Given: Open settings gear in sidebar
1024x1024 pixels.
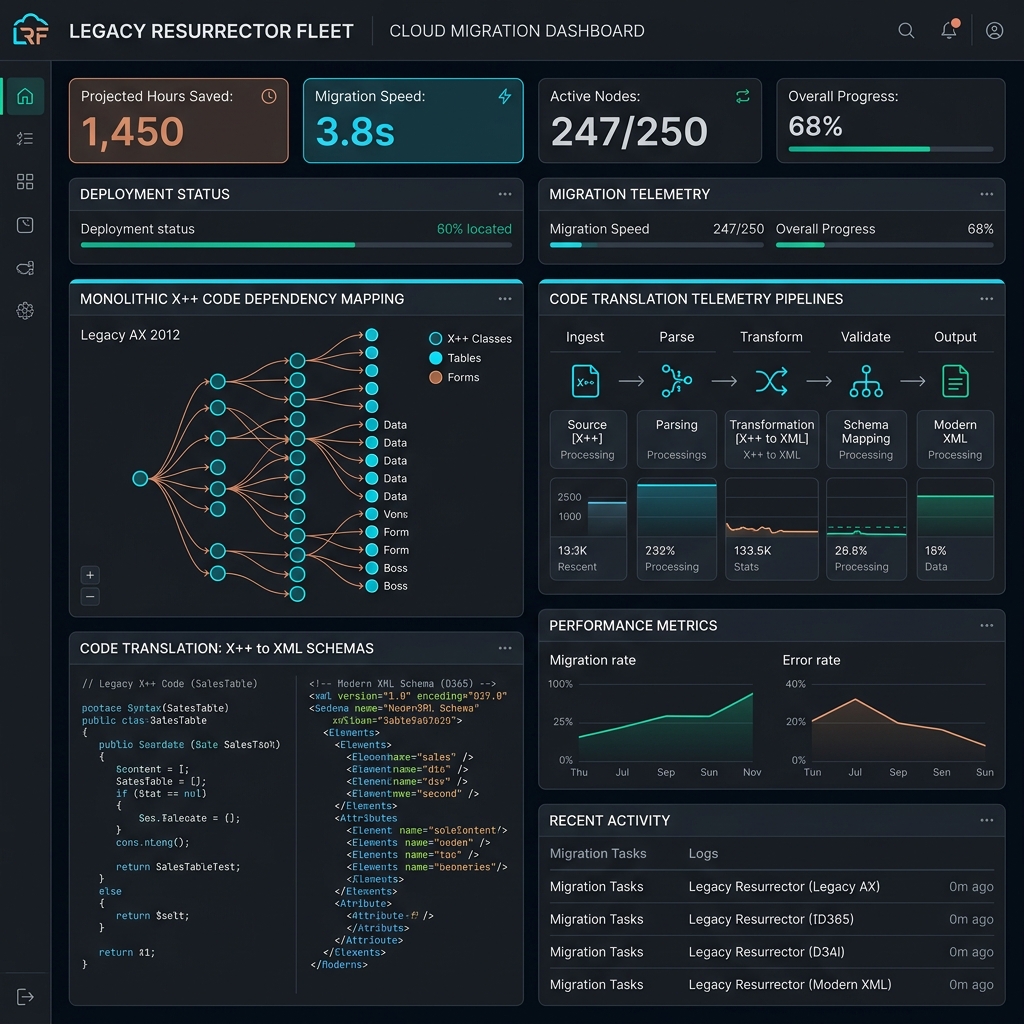Looking at the screenshot, I should (25, 311).
